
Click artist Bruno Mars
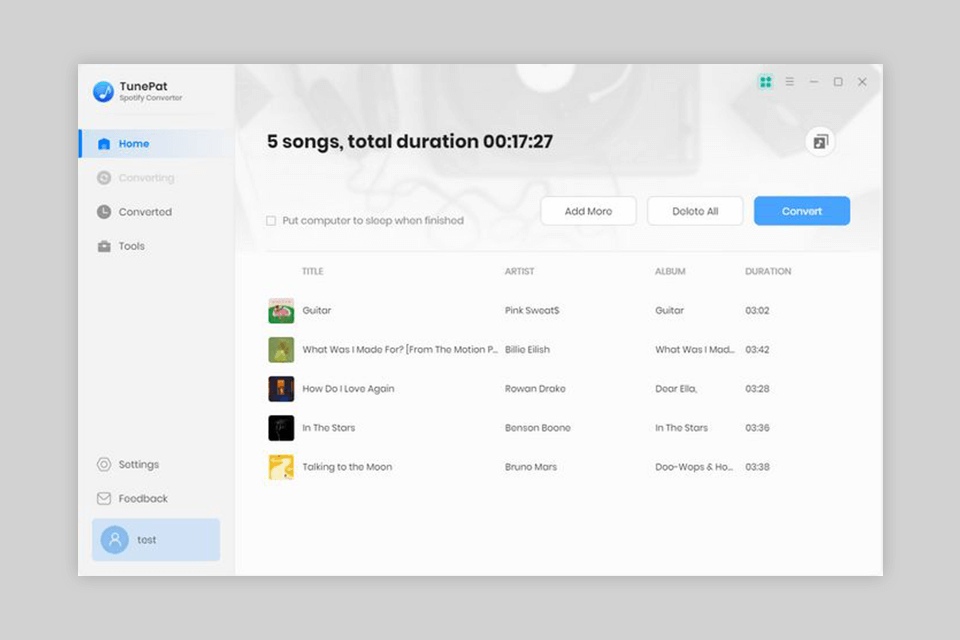pos(531,467)
